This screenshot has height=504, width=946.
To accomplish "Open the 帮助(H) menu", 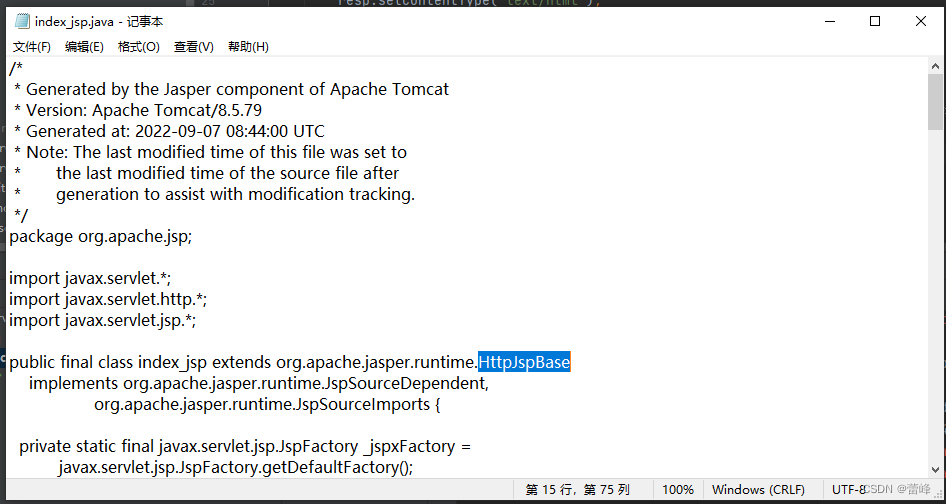I will [248, 46].
